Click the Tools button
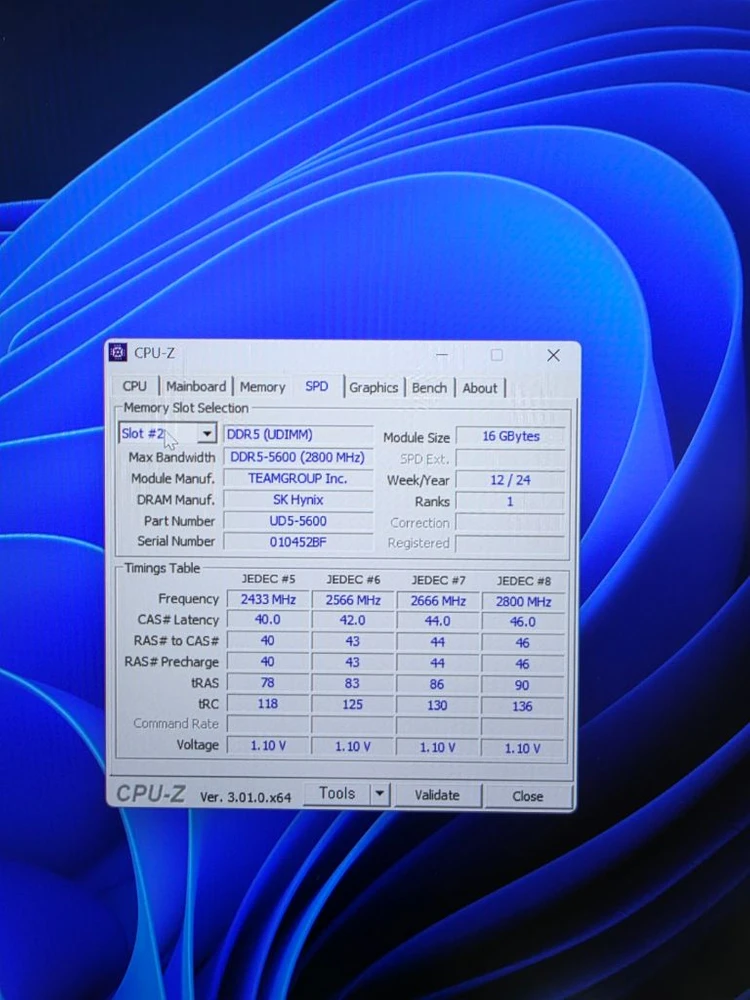This screenshot has height=1000, width=750. 337,793
